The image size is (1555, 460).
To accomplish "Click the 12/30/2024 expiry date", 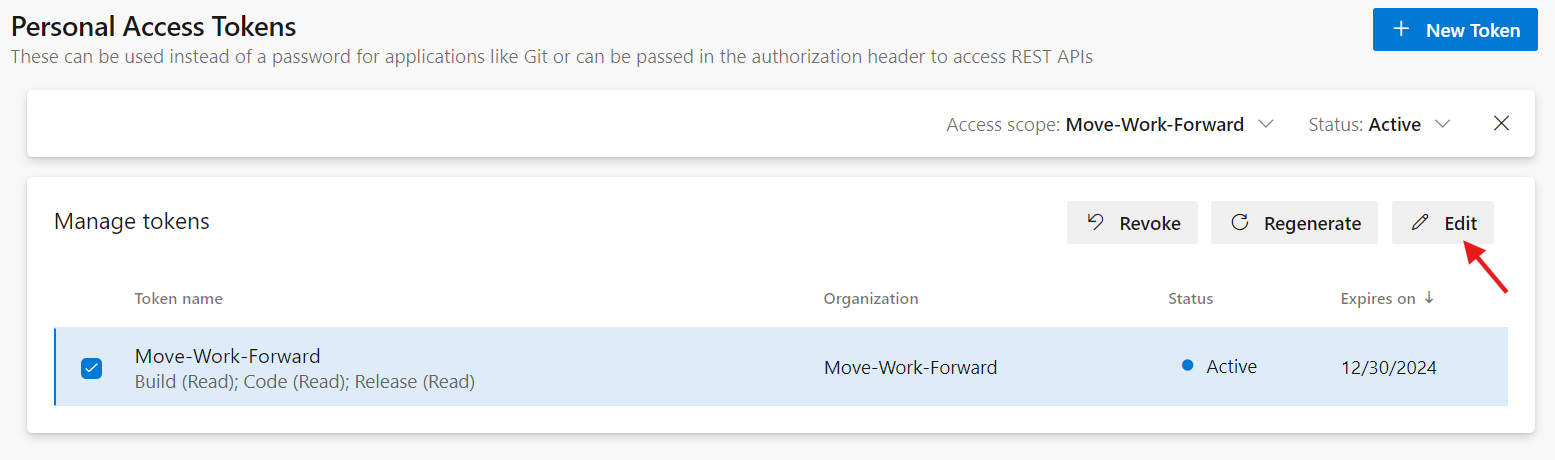I will tap(1388, 368).
